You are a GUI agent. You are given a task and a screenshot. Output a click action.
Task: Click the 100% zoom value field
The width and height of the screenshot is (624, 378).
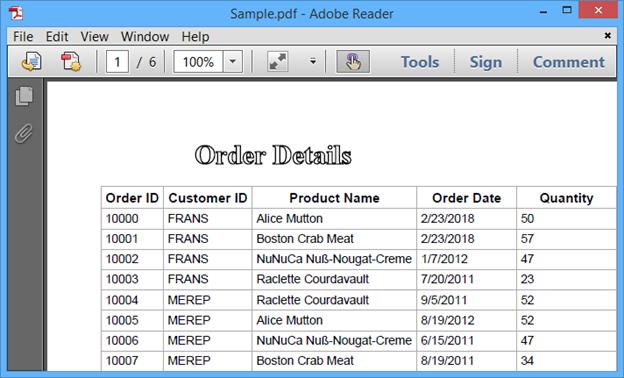198,62
